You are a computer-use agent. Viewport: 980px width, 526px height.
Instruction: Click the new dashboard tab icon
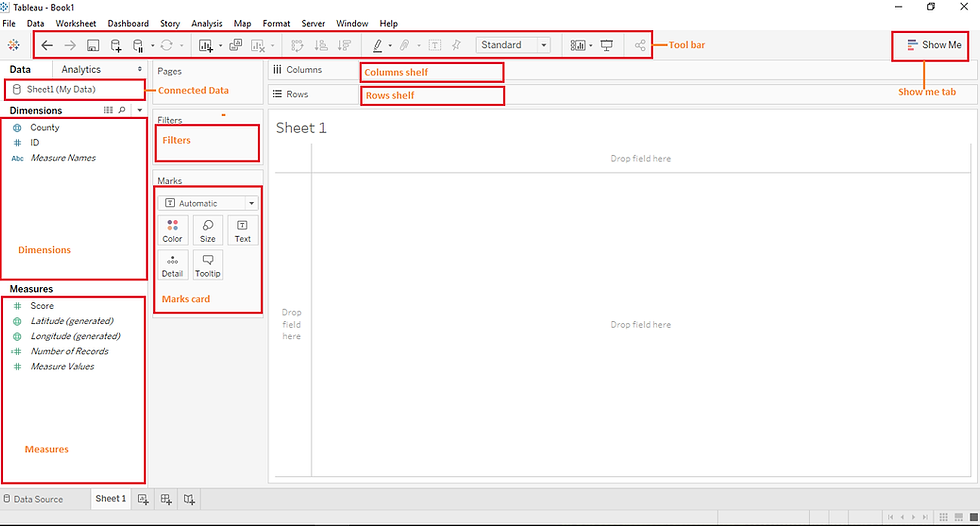(x=166, y=499)
